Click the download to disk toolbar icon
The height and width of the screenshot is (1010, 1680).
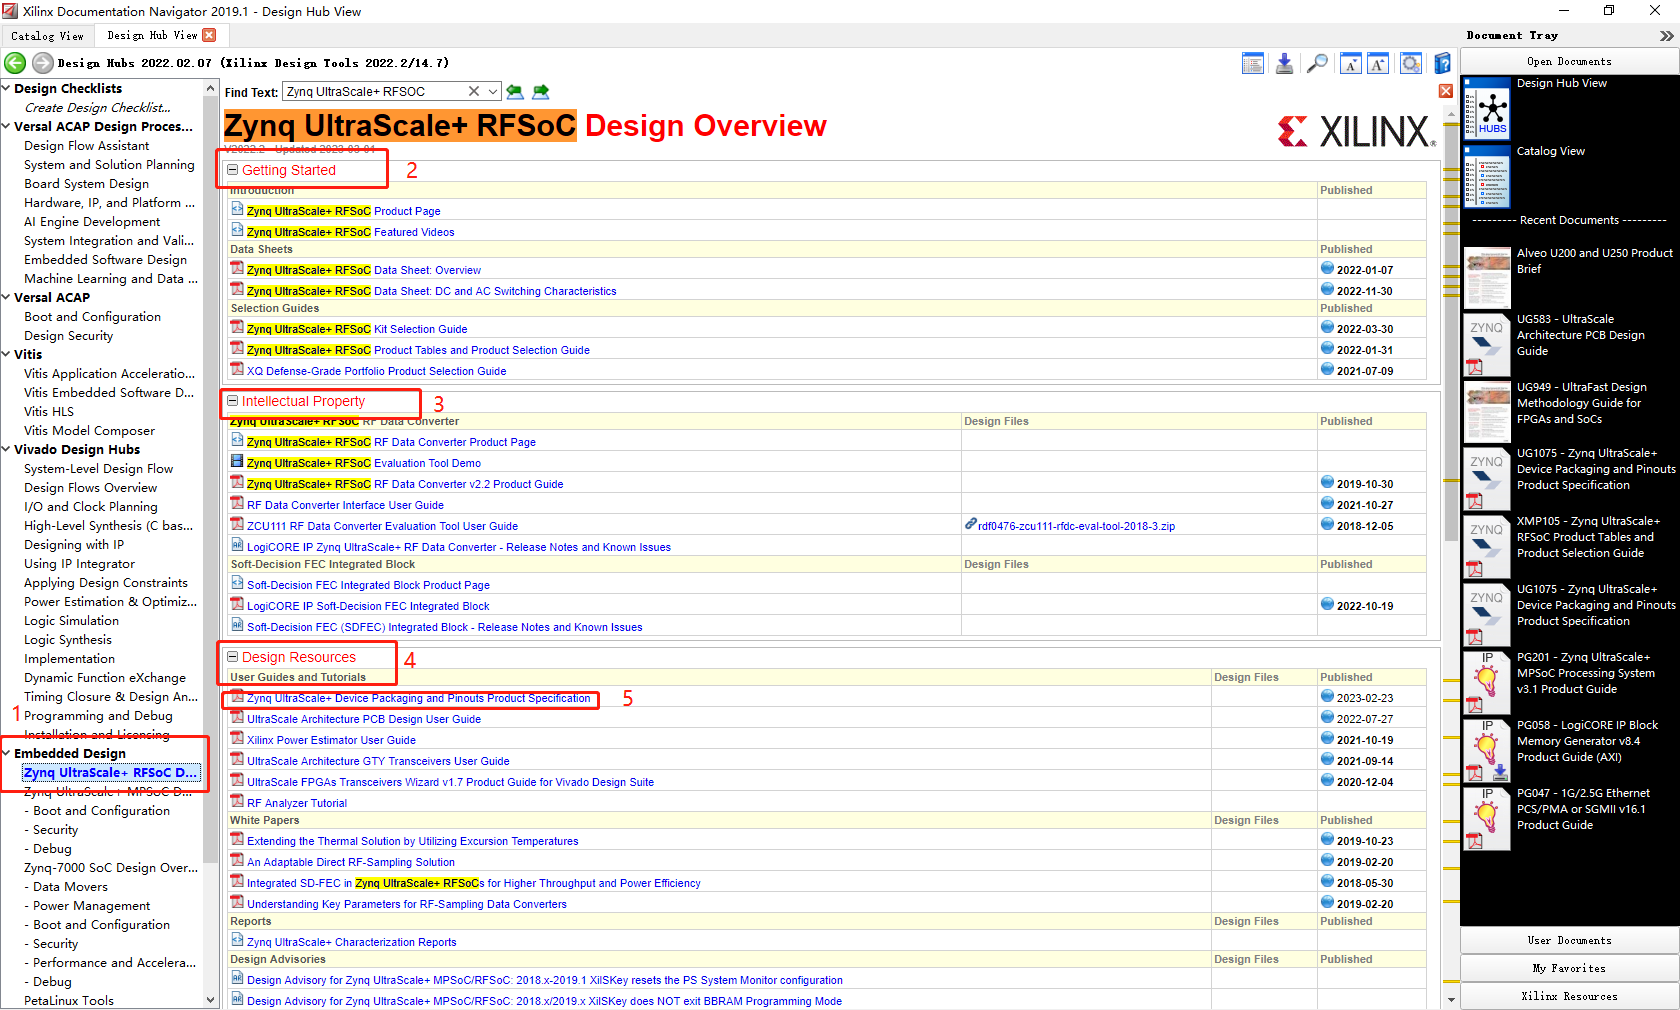pos(1285,64)
